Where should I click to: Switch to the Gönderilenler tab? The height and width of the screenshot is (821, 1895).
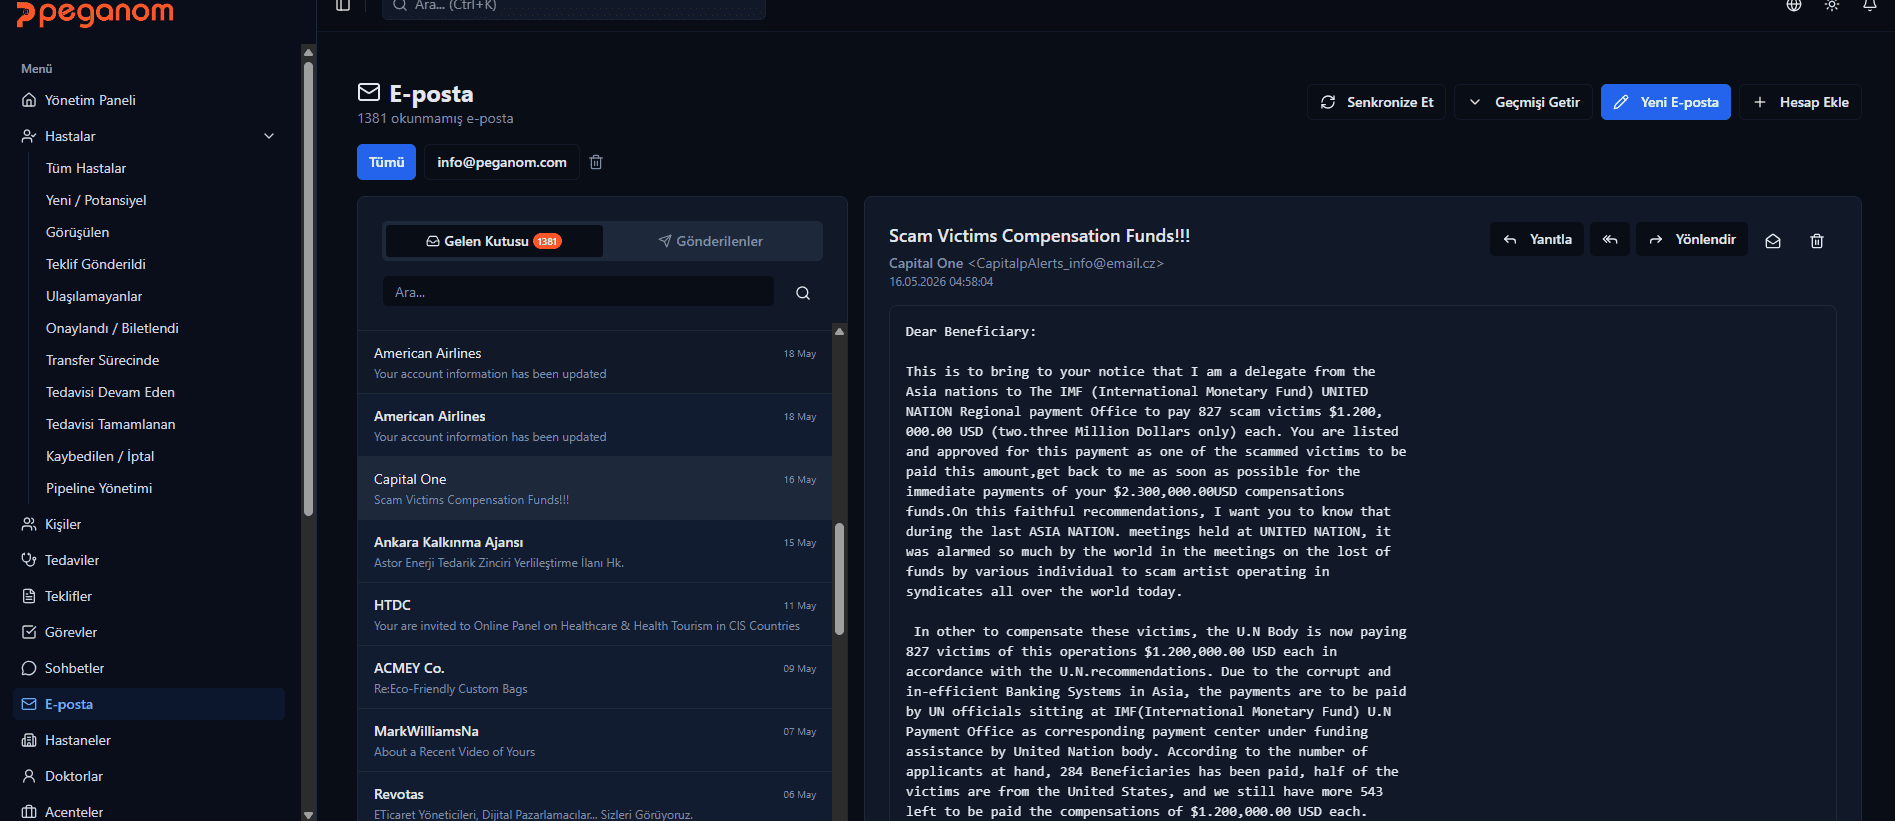pos(711,241)
